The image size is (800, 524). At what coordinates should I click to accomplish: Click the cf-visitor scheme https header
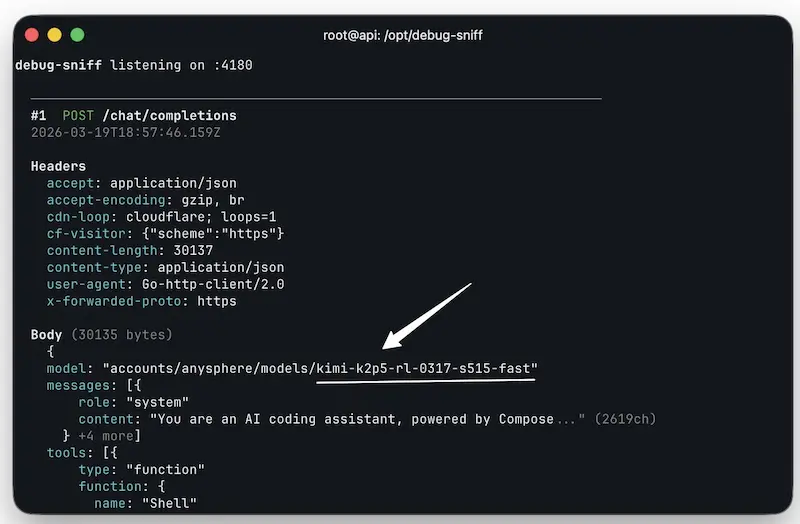165,233
